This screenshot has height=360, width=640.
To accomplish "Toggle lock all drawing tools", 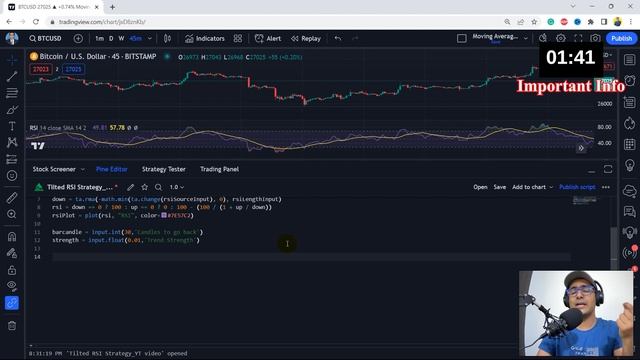I will 12,270.
